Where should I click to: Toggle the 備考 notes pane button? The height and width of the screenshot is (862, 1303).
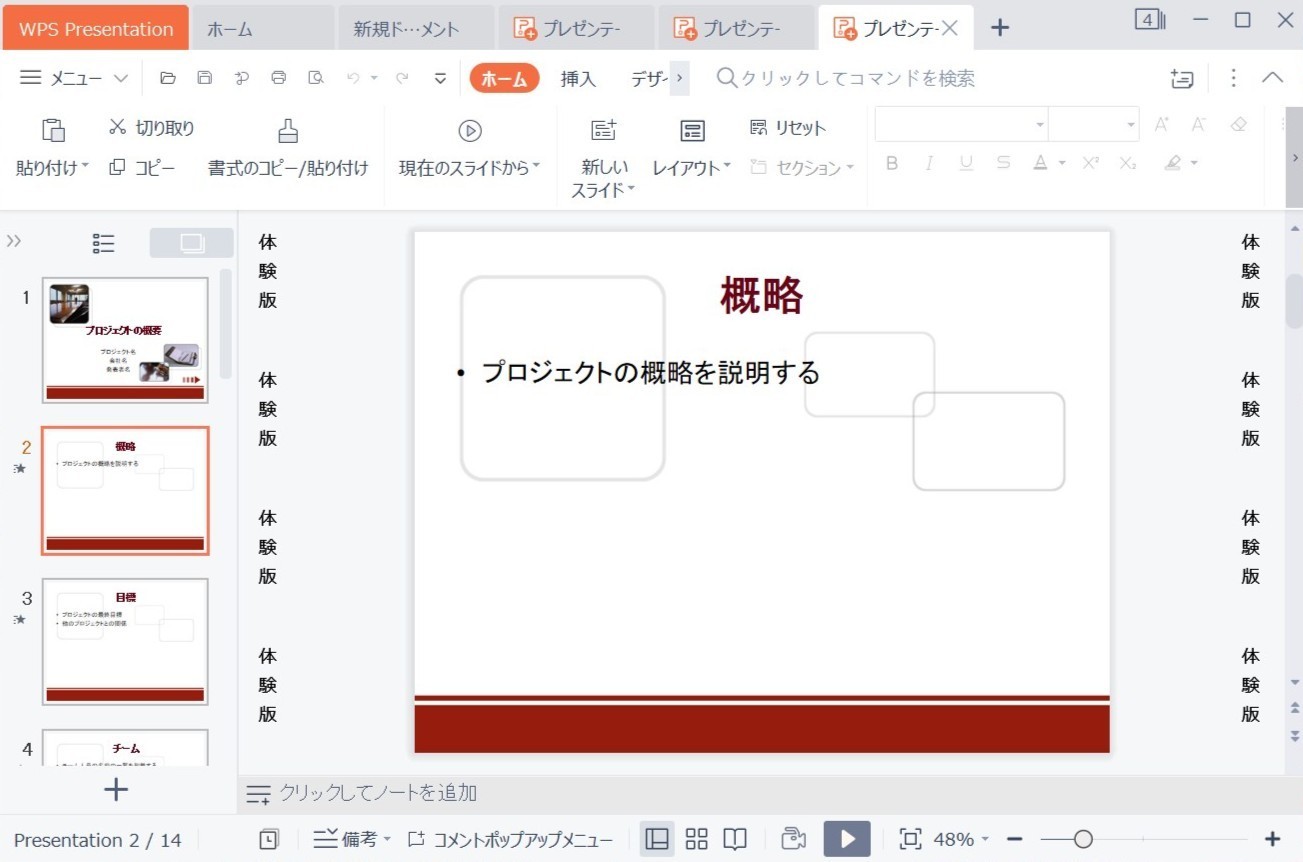[352, 839]
